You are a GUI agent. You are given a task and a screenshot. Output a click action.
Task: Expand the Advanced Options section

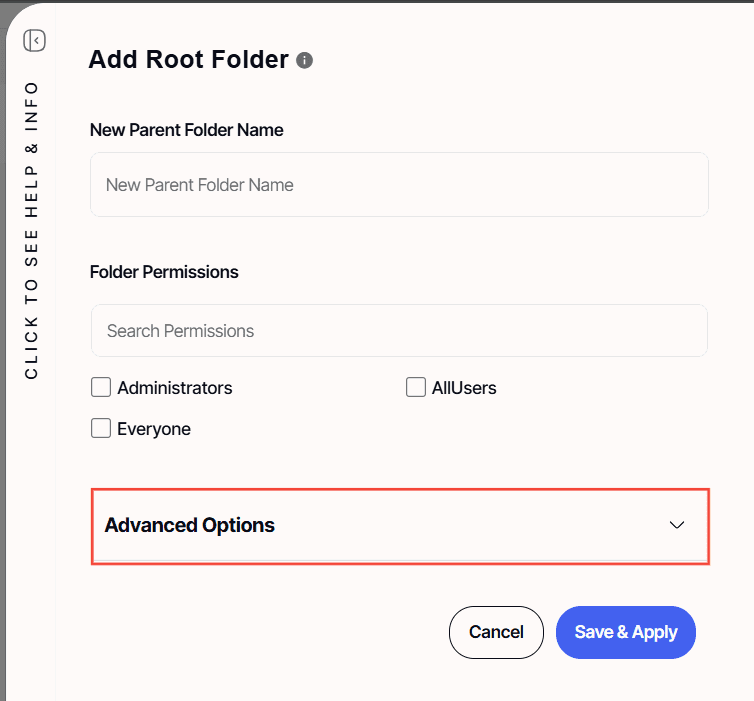(400, 525)
